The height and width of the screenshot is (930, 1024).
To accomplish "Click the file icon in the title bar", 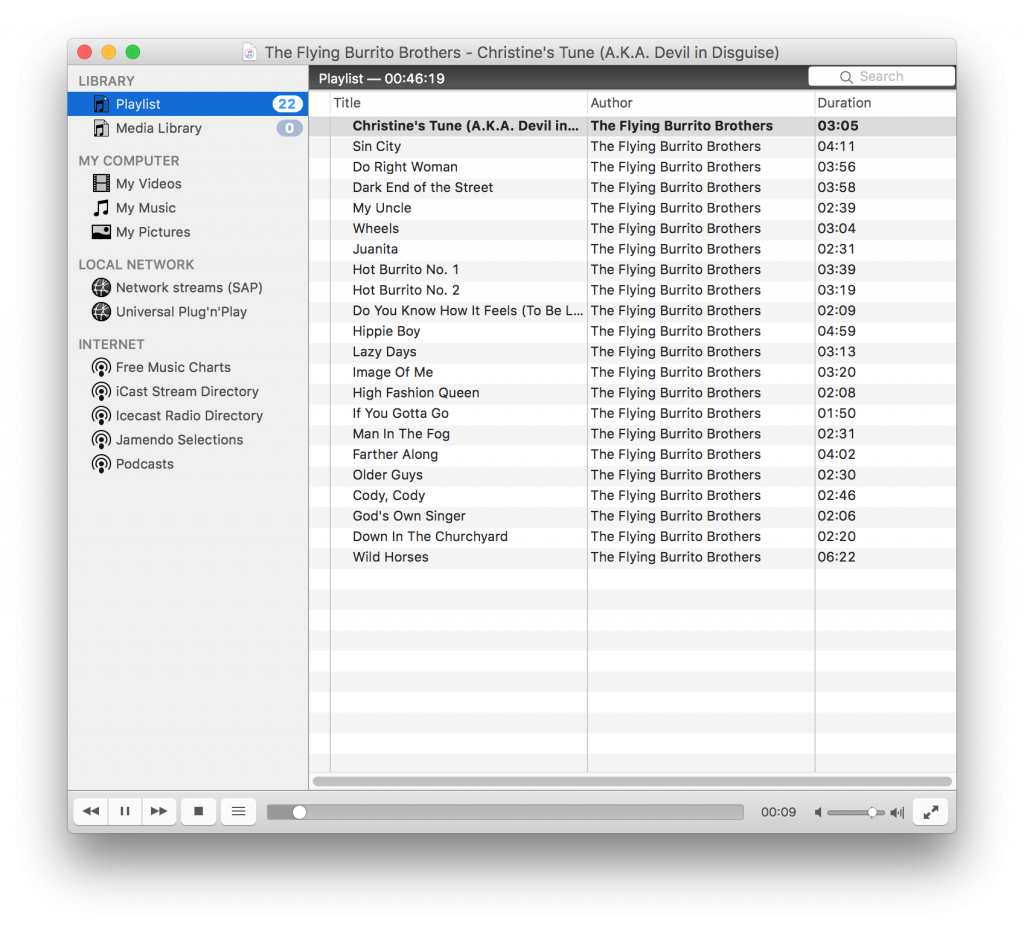I will pyautogui.click(x=249, y=52).
